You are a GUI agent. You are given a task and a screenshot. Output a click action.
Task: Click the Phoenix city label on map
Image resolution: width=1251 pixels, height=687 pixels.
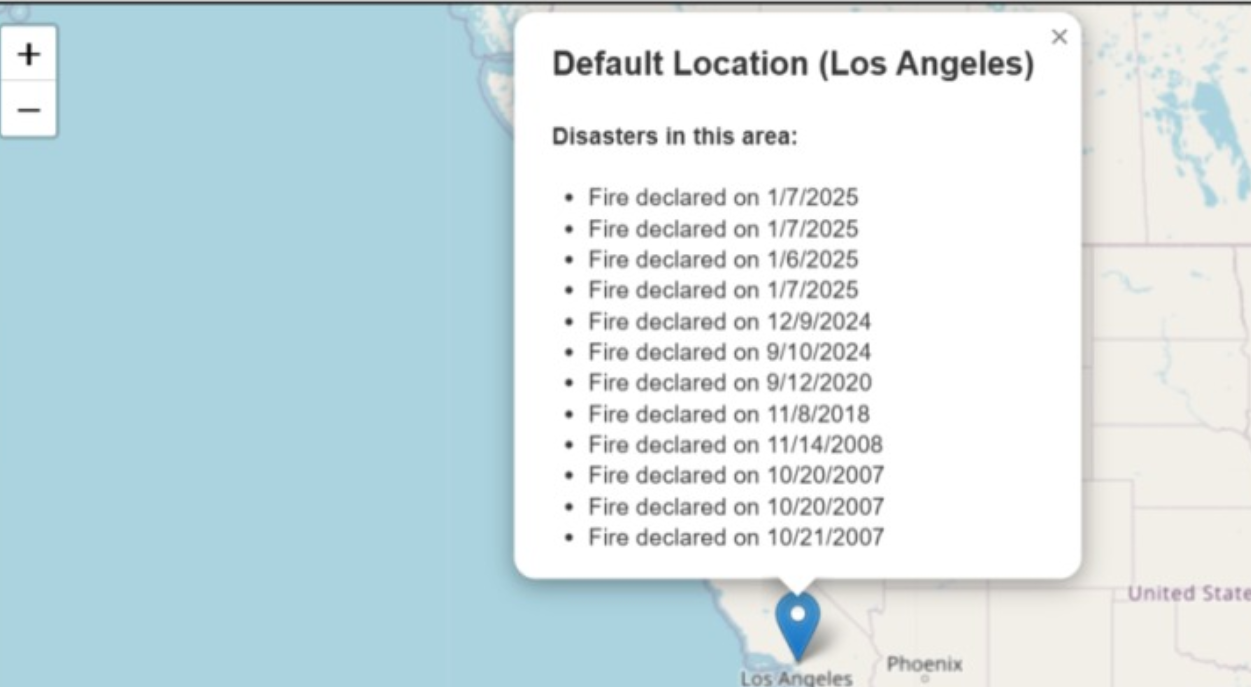pyautogui.click(x=924, y=664)
